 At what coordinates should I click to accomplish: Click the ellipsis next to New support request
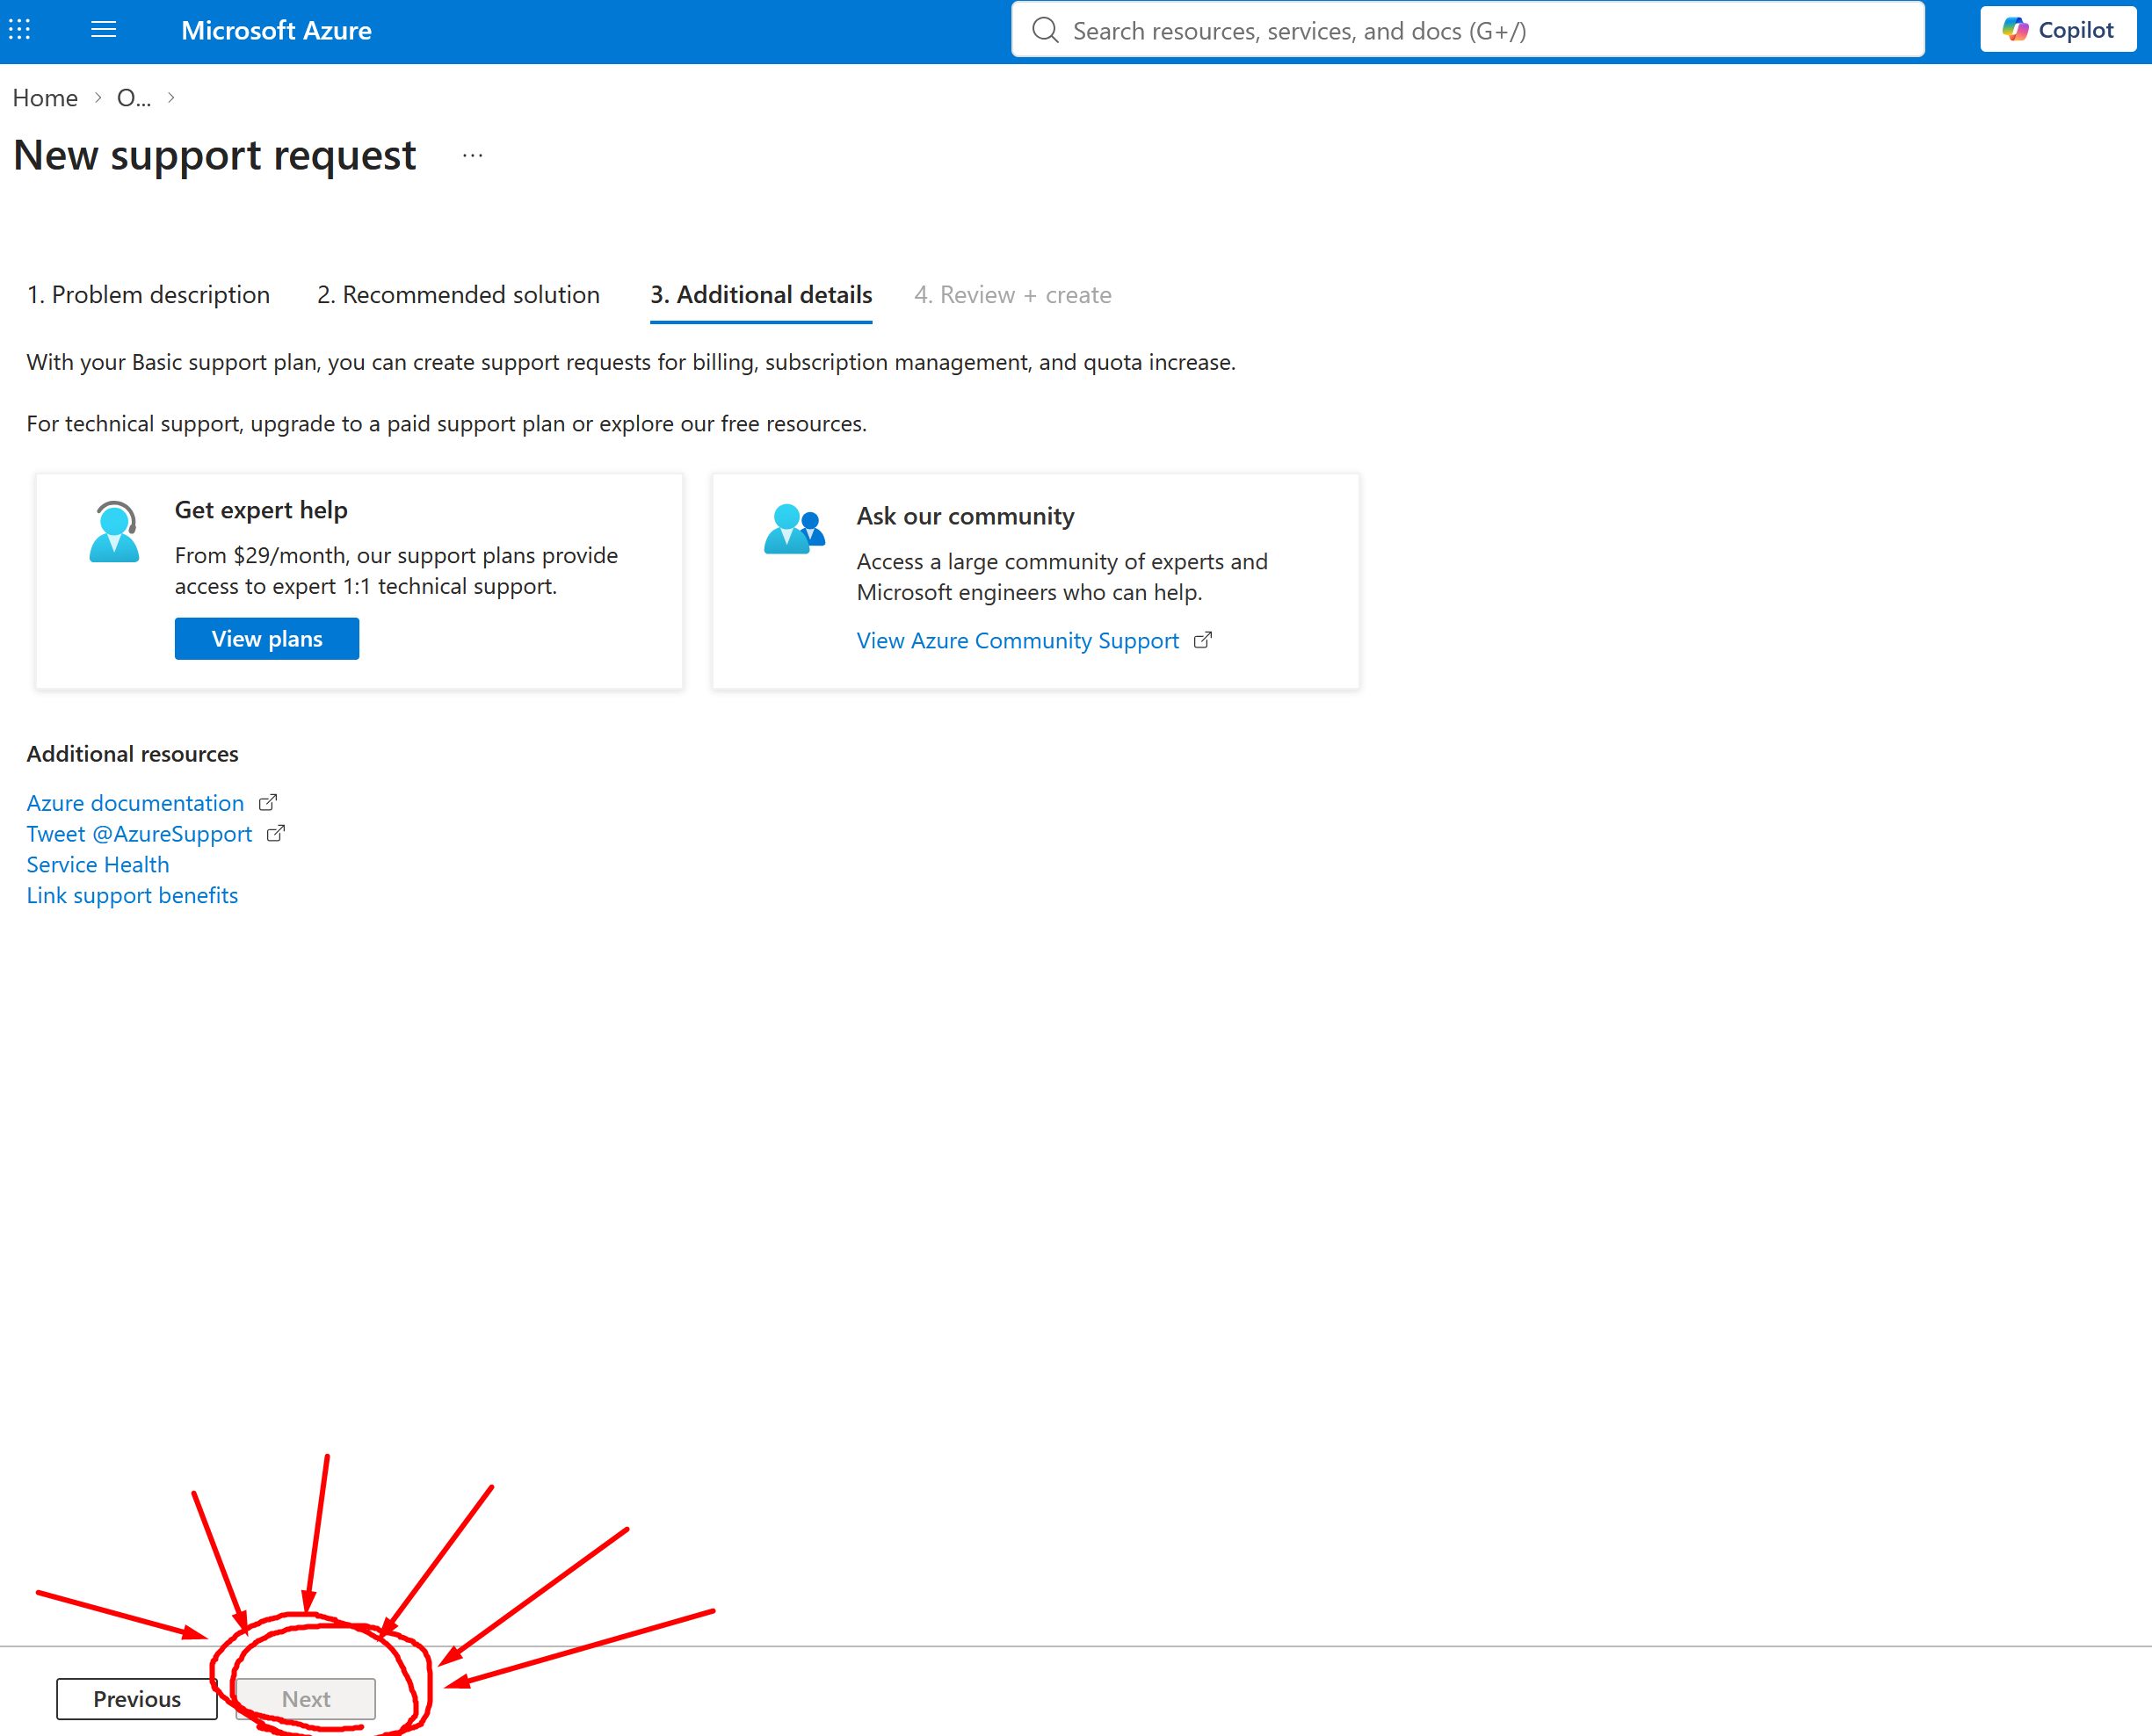(473, 155)
